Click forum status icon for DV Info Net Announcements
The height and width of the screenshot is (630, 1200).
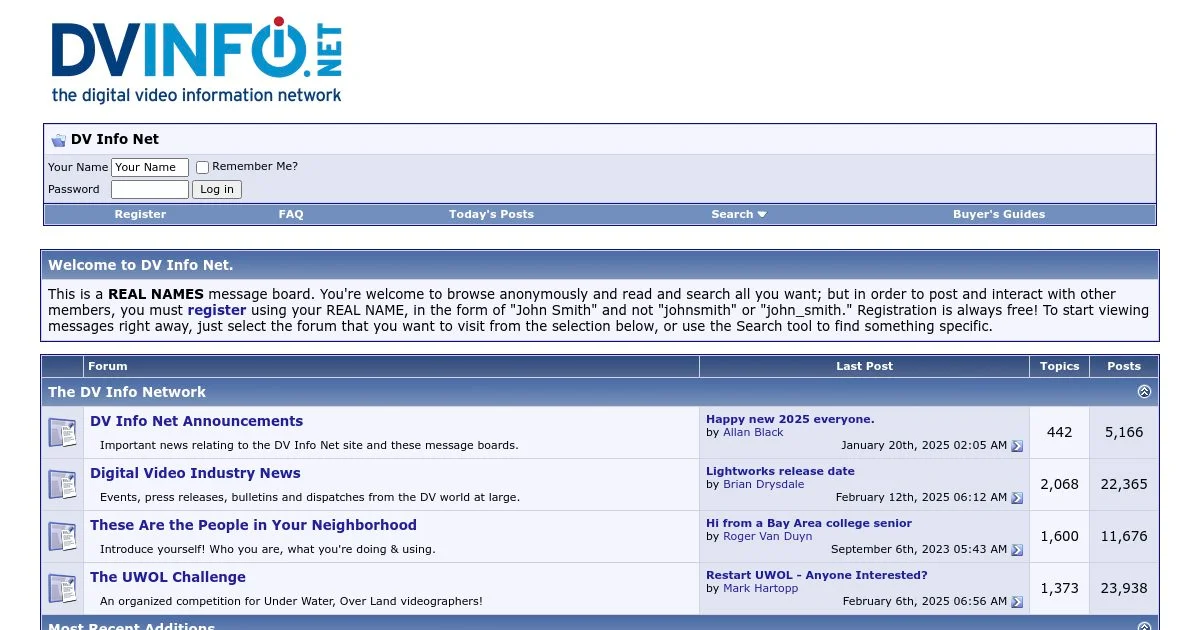pos(62,433)
